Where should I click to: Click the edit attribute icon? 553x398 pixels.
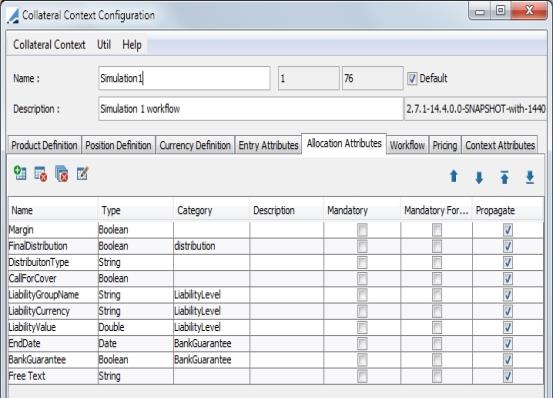(83, 173)
